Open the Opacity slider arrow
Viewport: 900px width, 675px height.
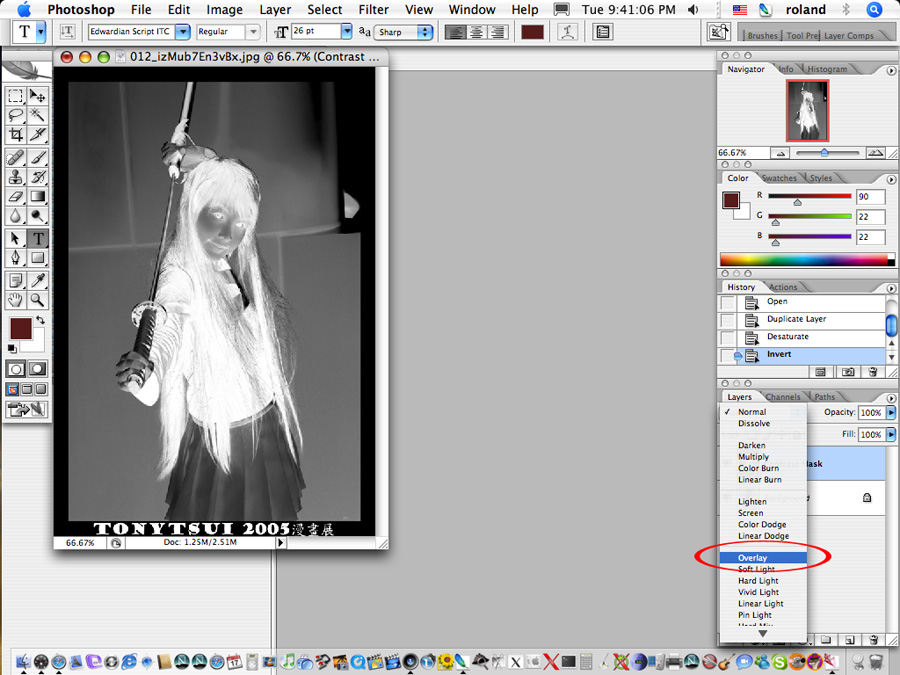coord(890,412)
